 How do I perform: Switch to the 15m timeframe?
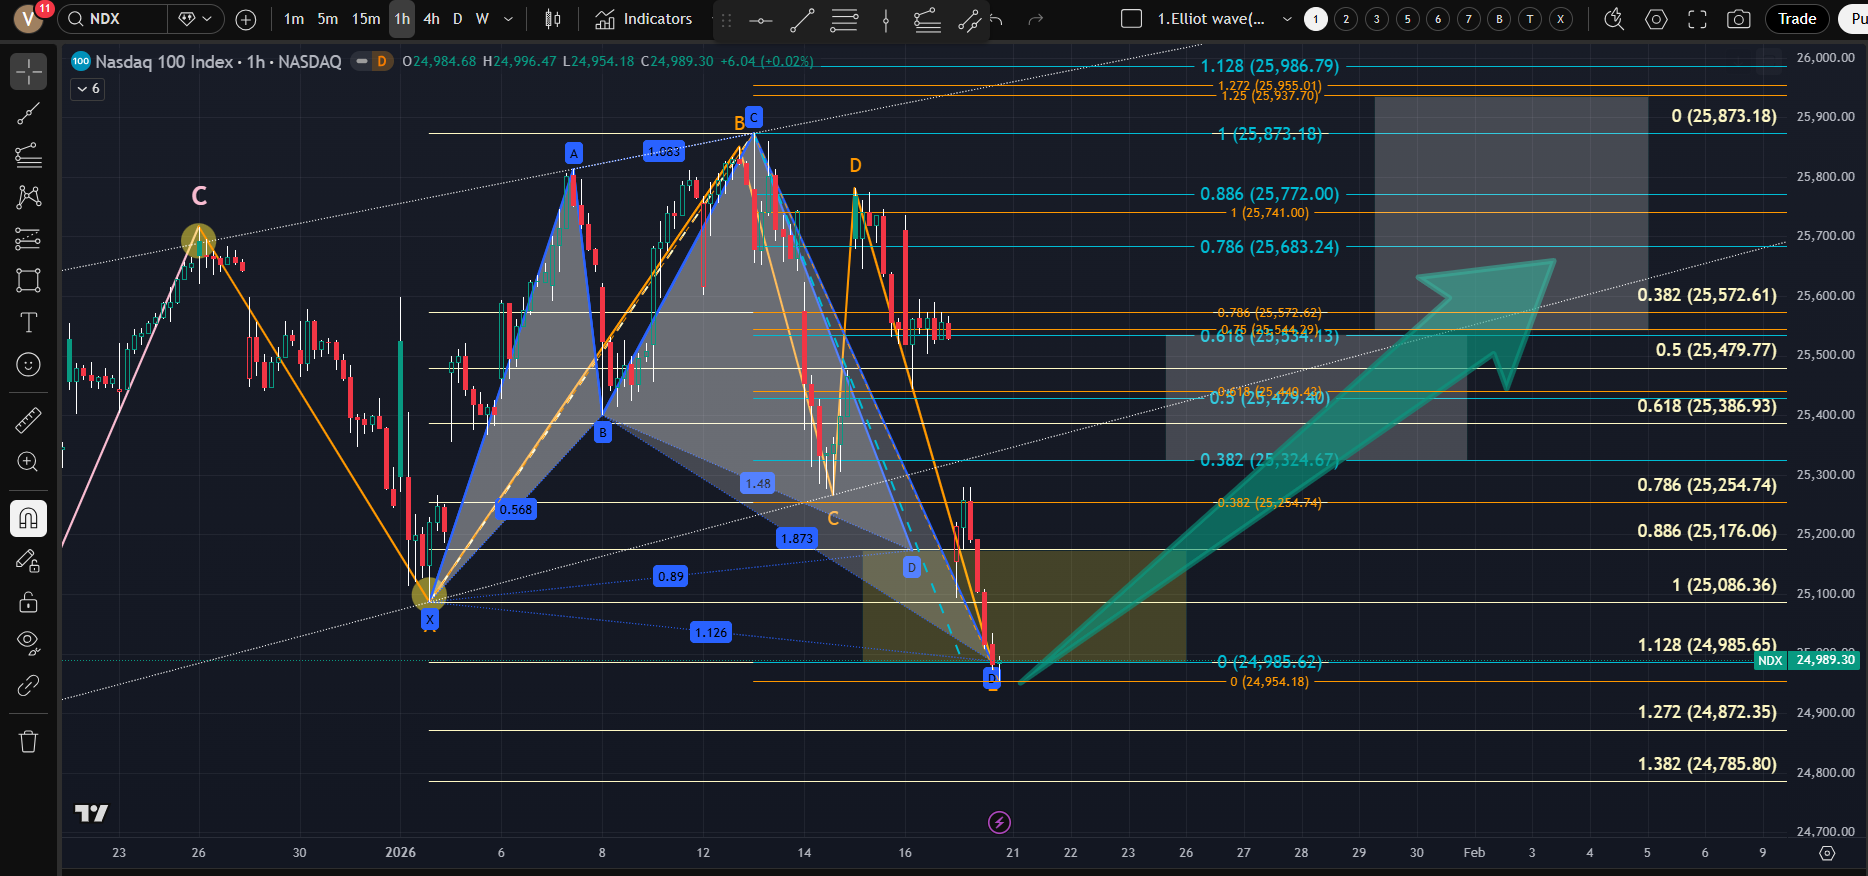click(x=366, y=19)
